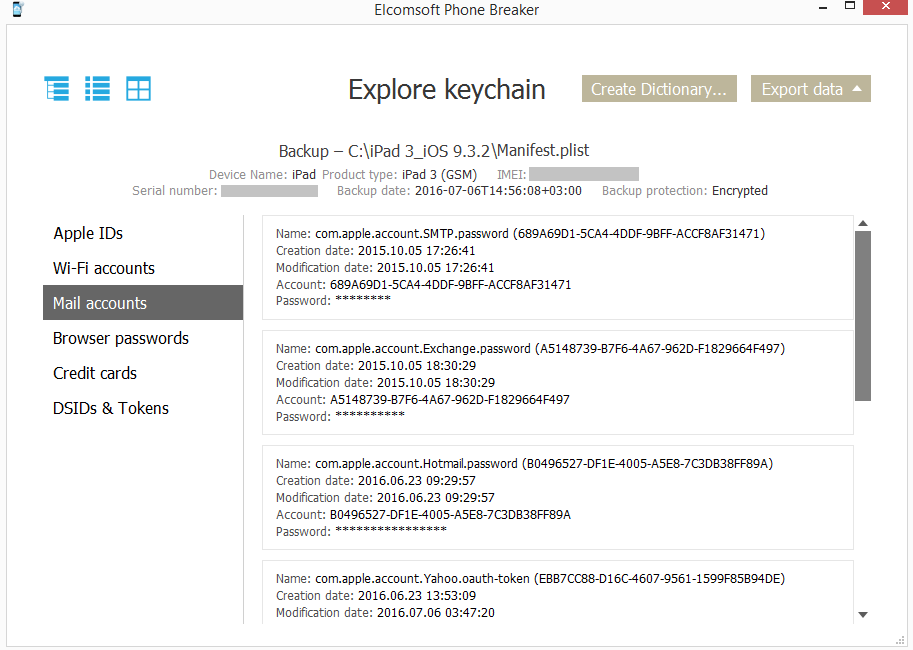Select the Mail accounts category
Screen dimensions: 913x650
100,303
